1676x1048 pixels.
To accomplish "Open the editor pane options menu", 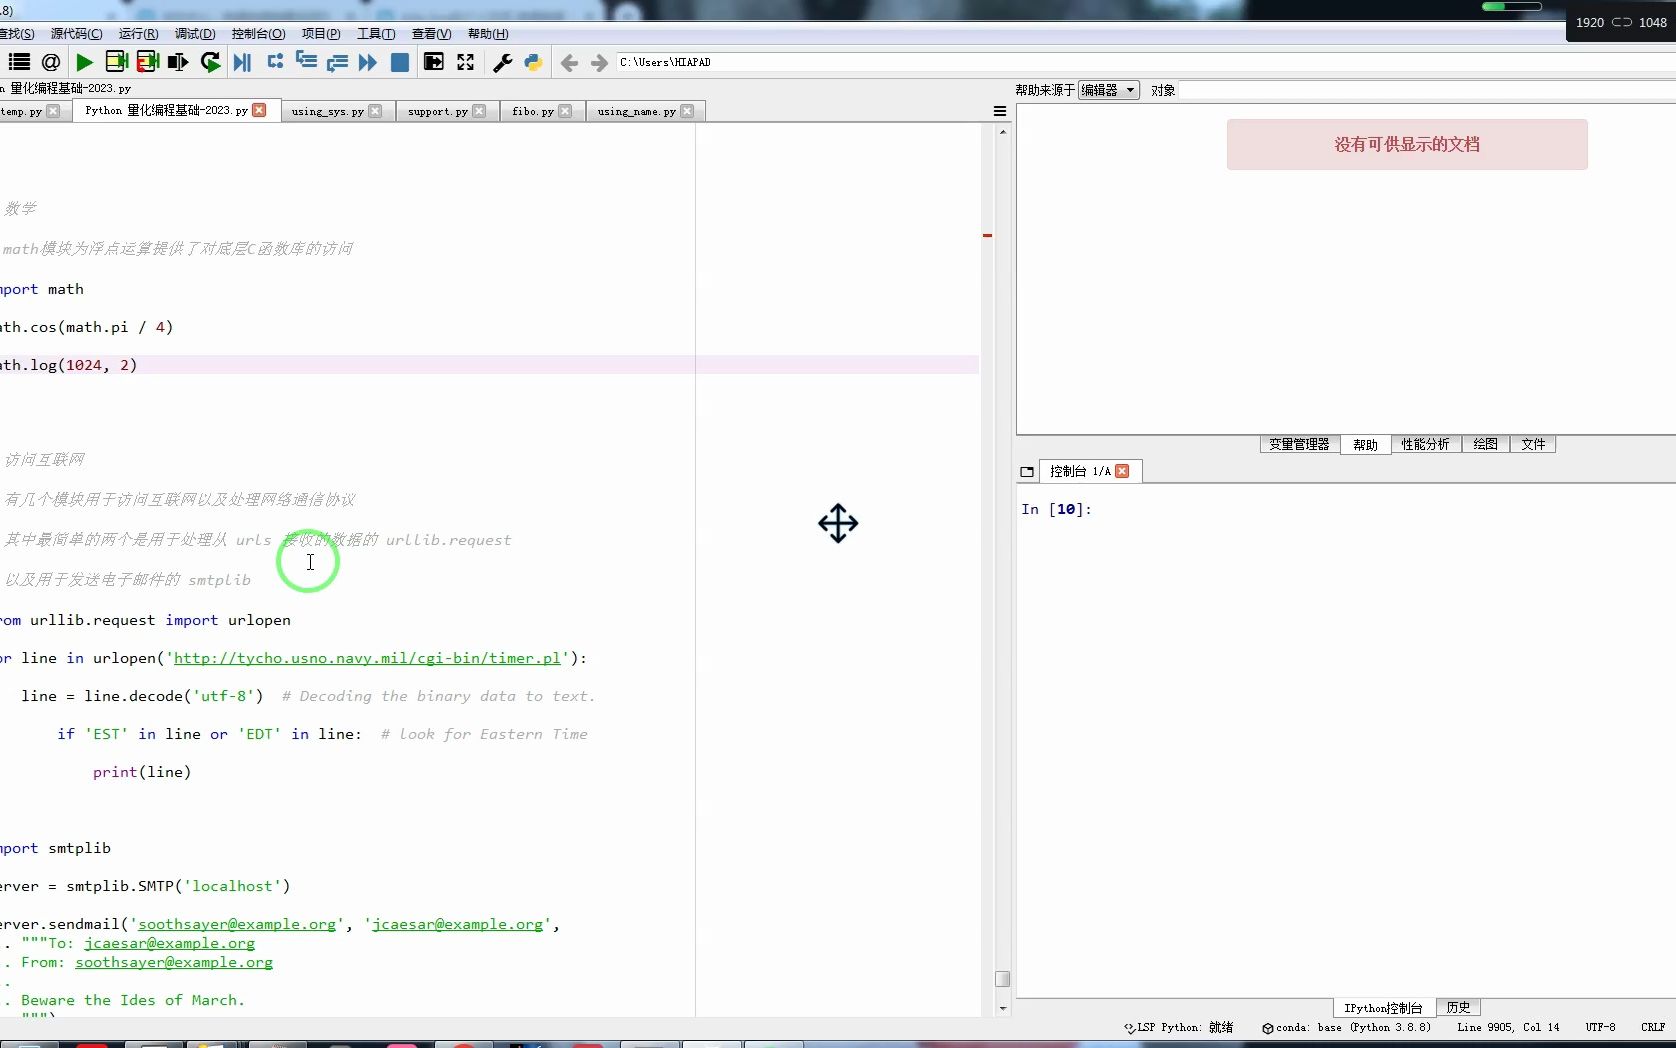I will pos(1000,111).
